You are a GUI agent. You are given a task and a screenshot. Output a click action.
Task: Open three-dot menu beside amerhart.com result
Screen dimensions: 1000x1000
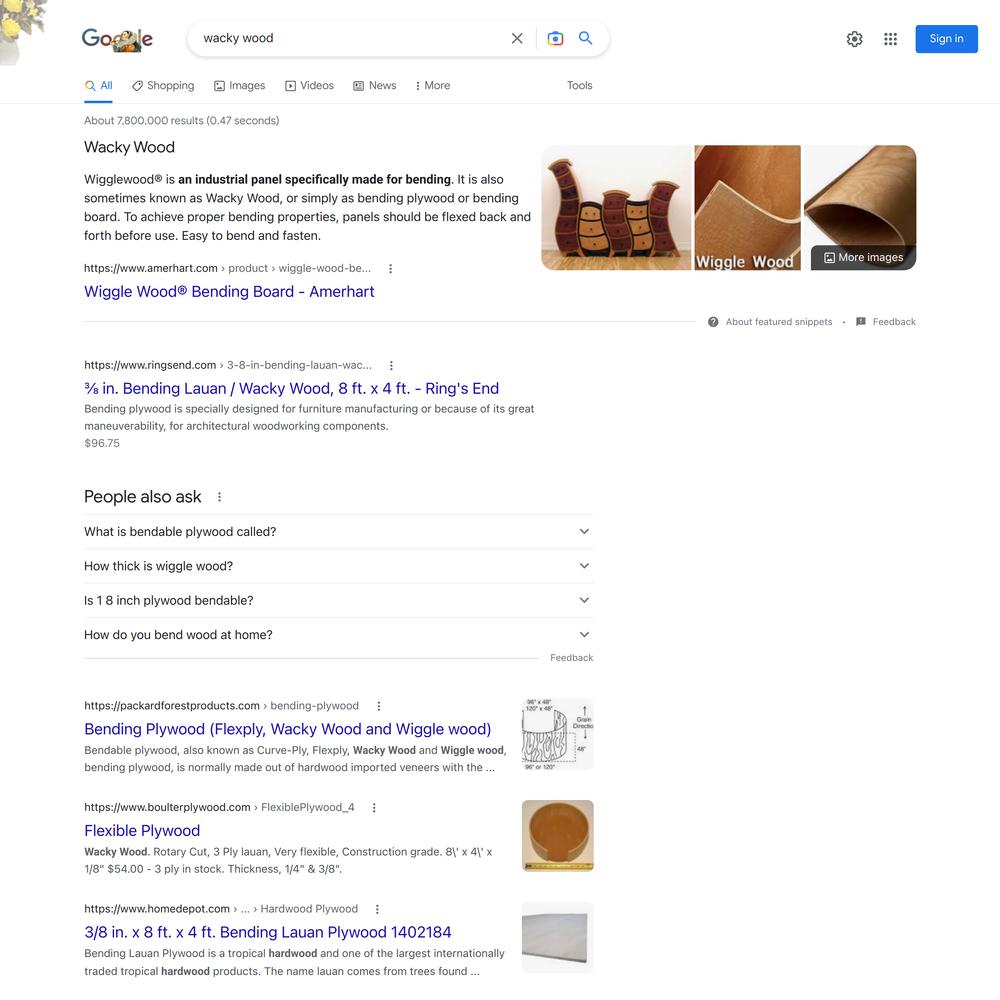[x=390, y=268]
